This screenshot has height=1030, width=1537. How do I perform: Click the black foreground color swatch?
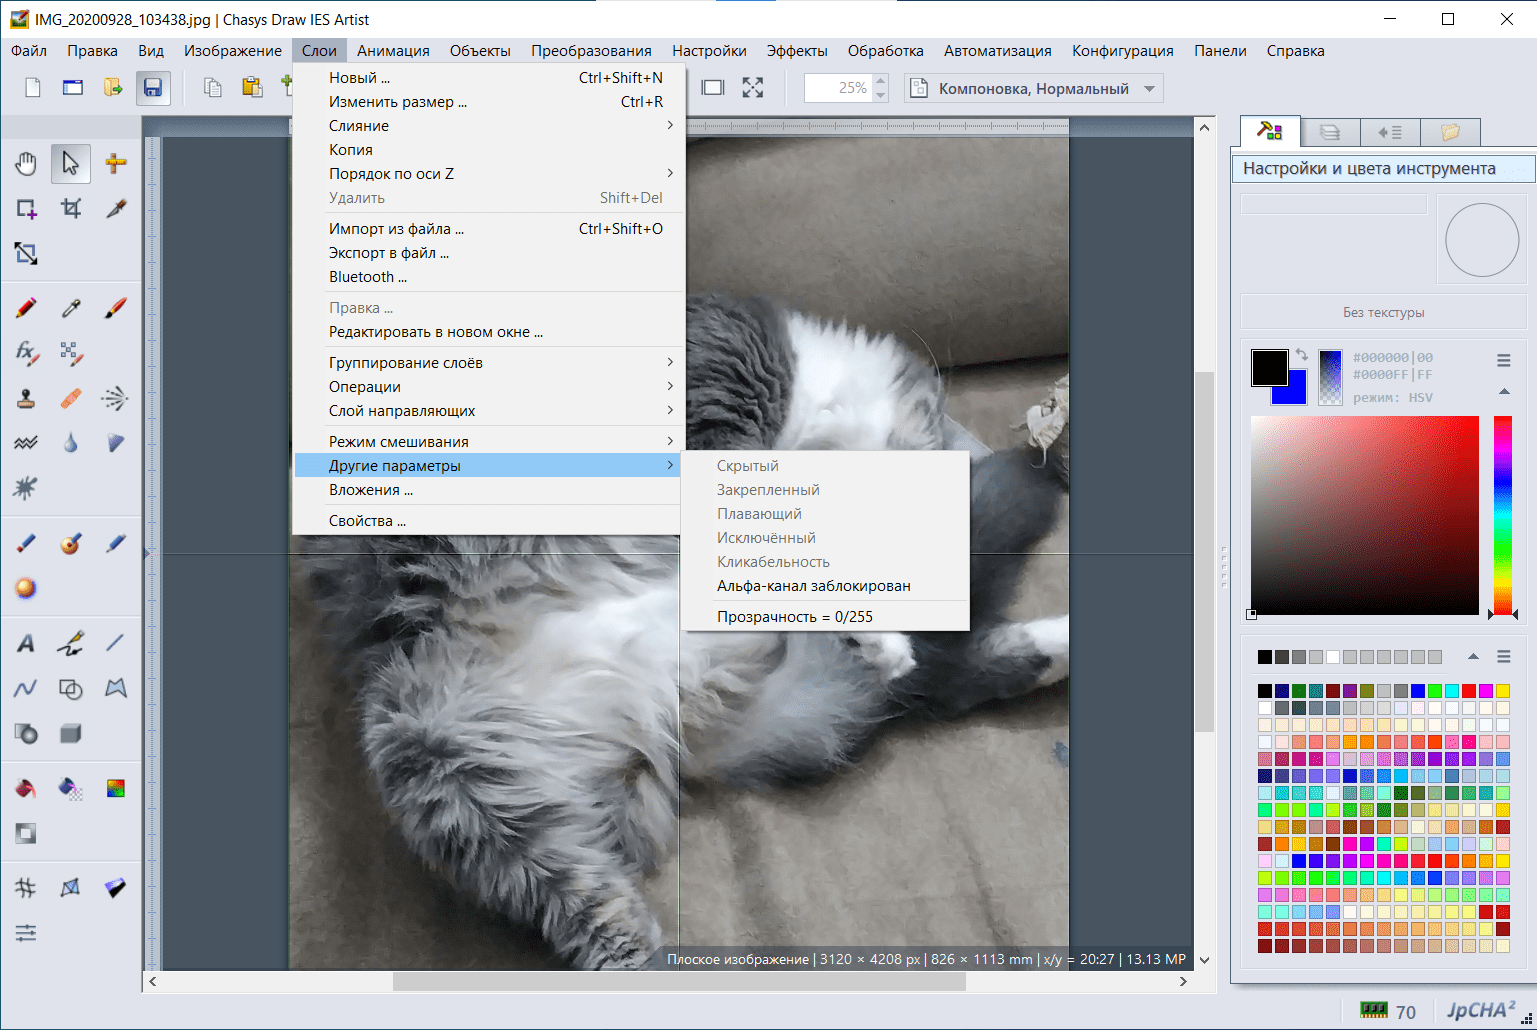(x=1269, y=368)
